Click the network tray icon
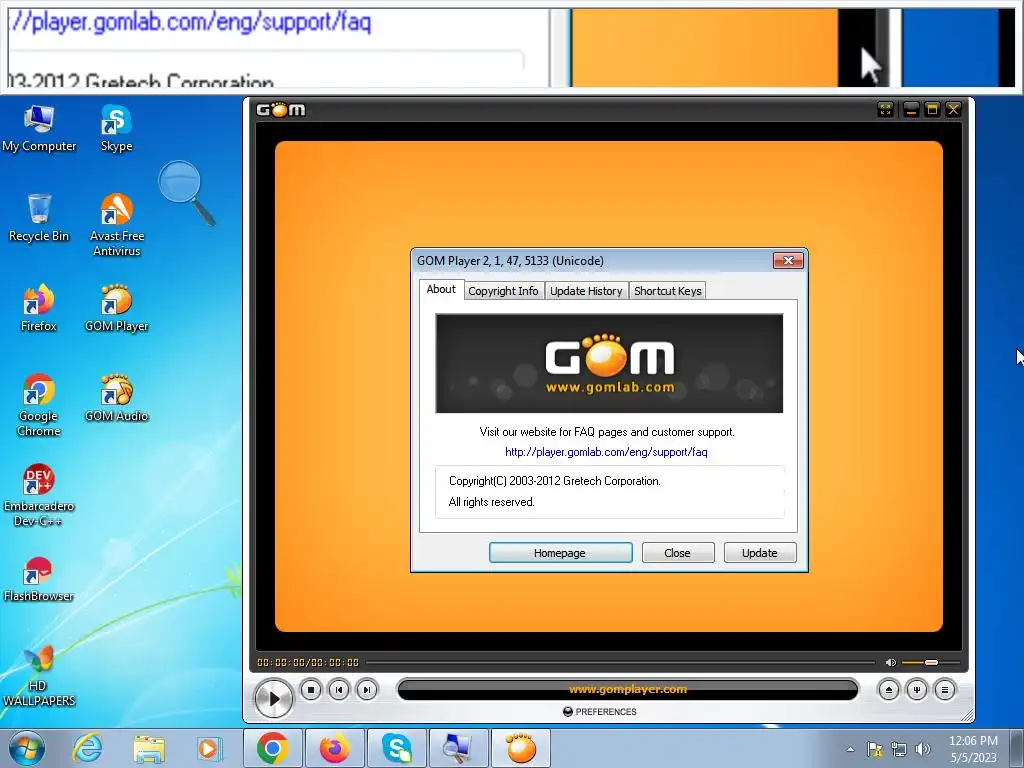 click(899, 749)
